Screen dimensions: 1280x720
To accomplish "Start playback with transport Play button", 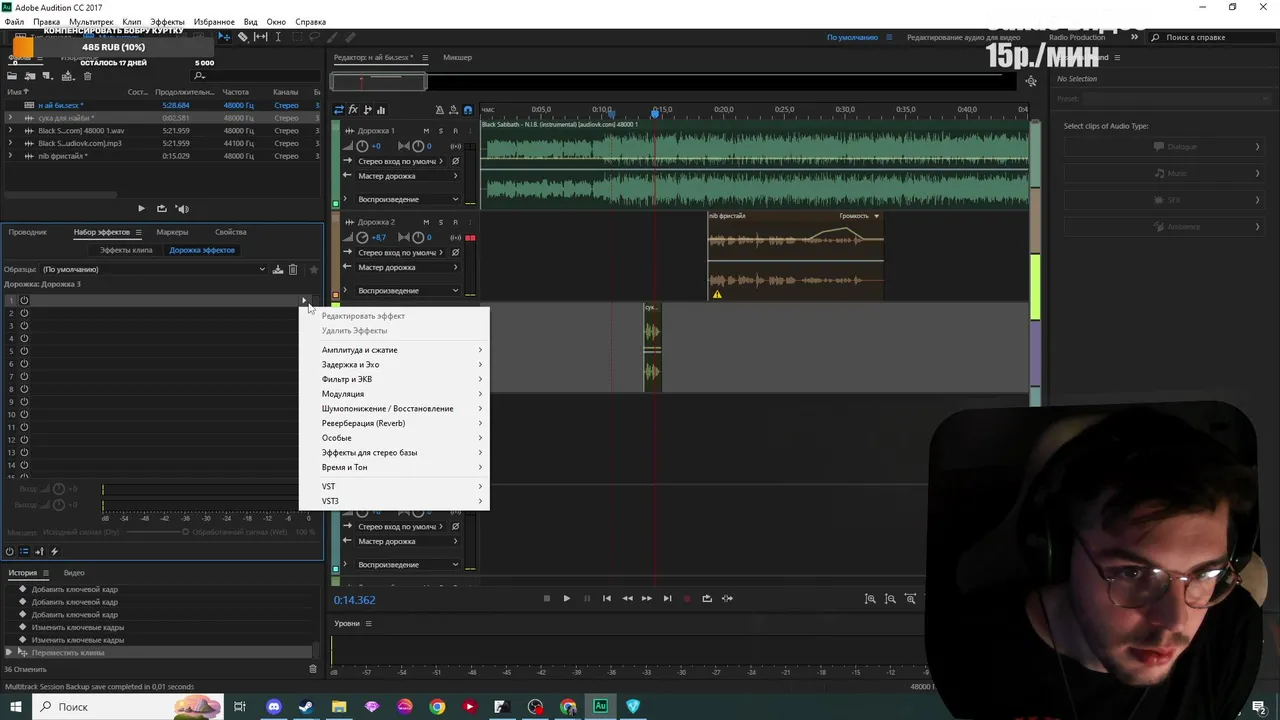I will click(566, 598).
